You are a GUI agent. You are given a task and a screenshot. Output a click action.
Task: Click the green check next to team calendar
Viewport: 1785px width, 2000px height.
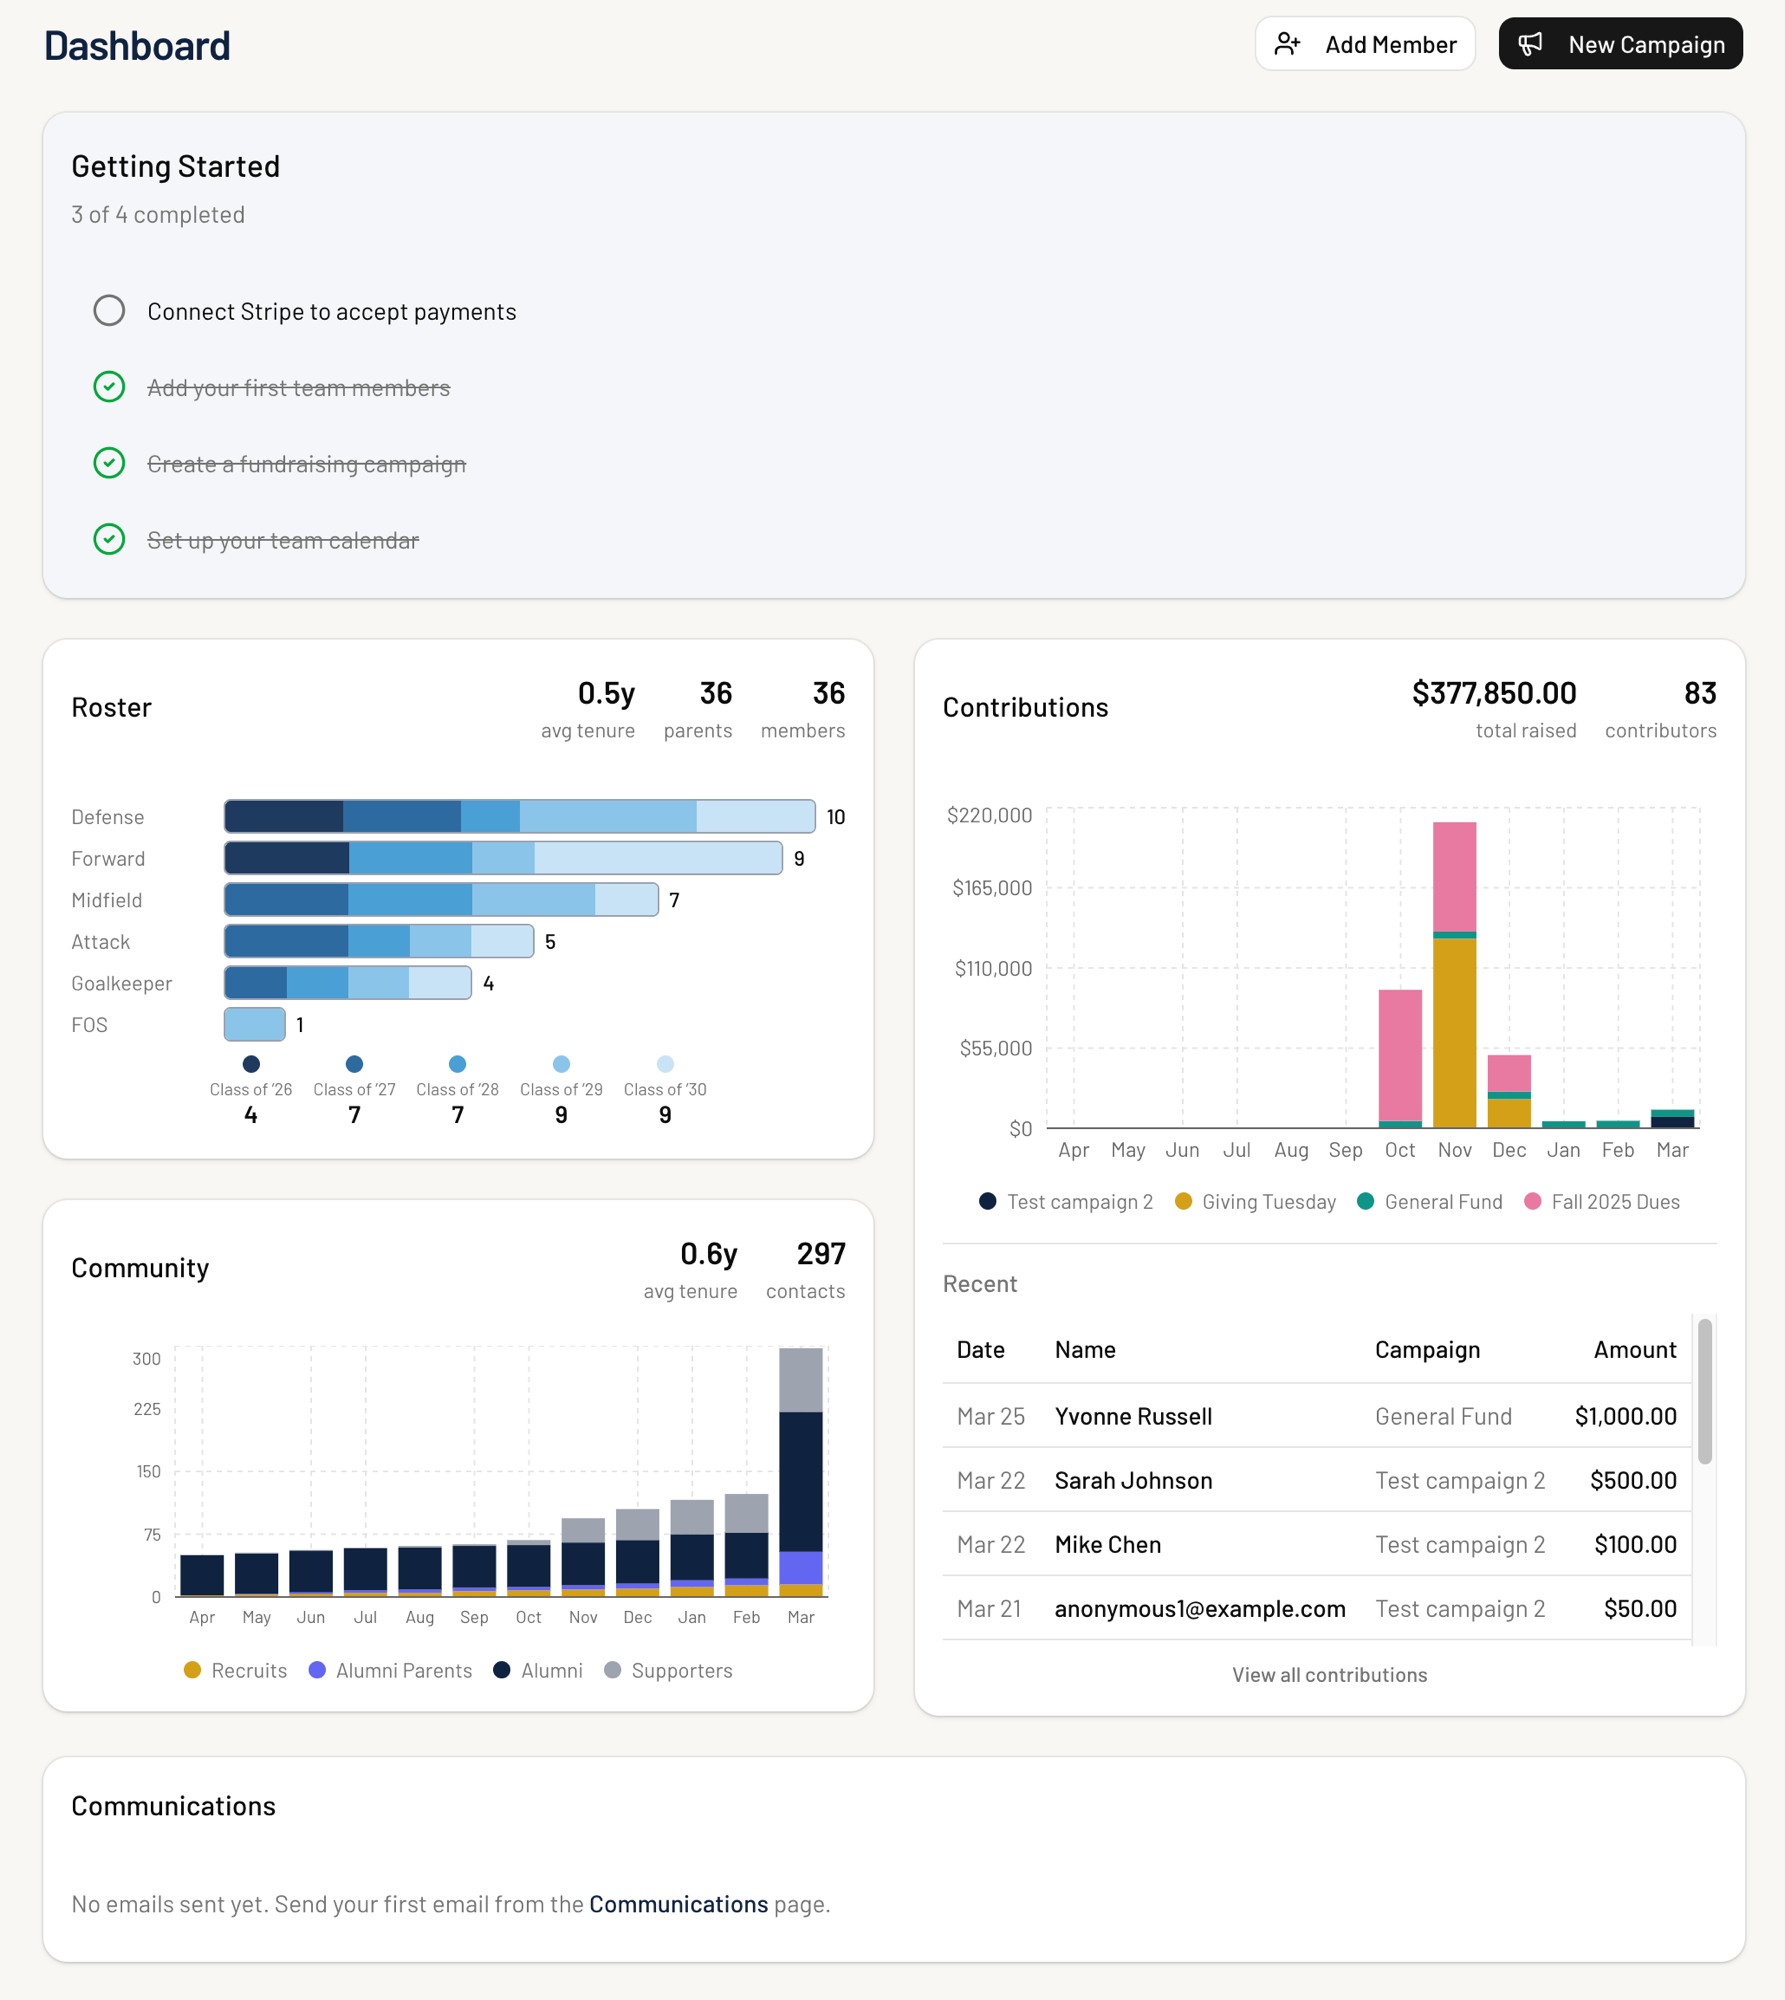109,540
